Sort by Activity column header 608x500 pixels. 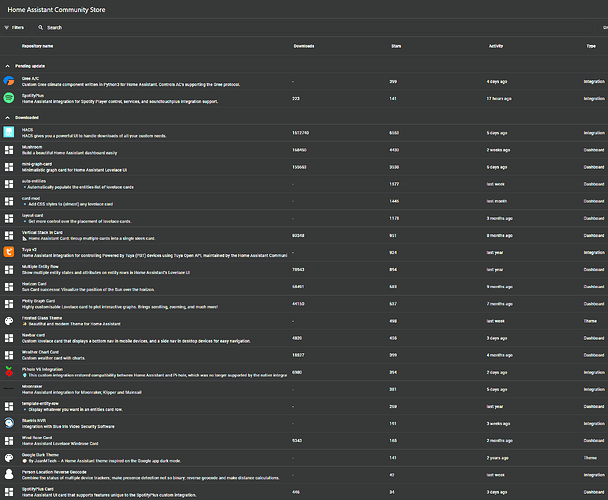click(496, 46)
